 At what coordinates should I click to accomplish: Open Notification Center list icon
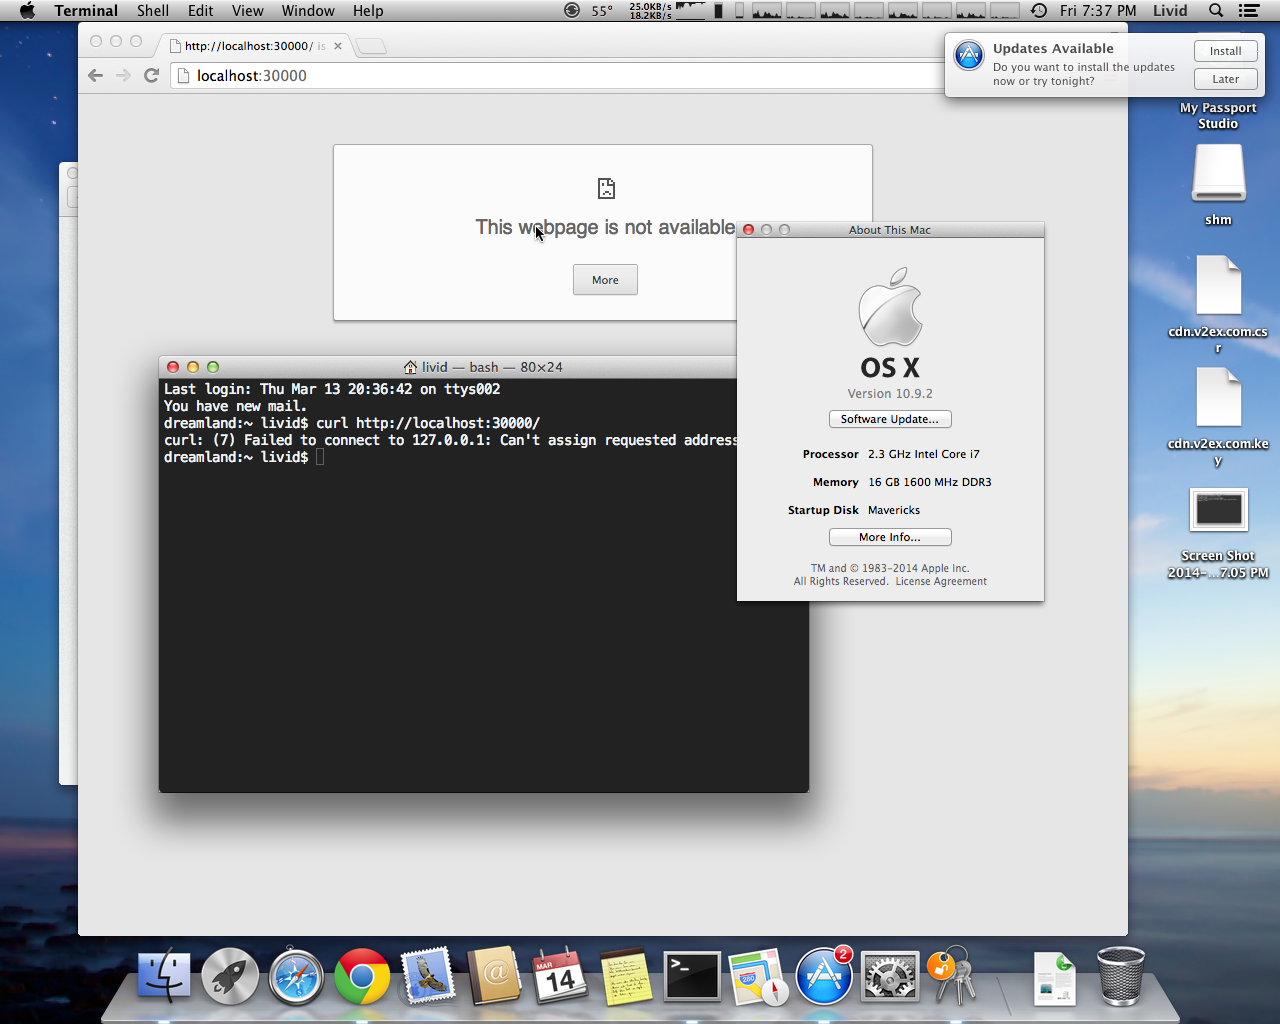(x=1249, y=10)
